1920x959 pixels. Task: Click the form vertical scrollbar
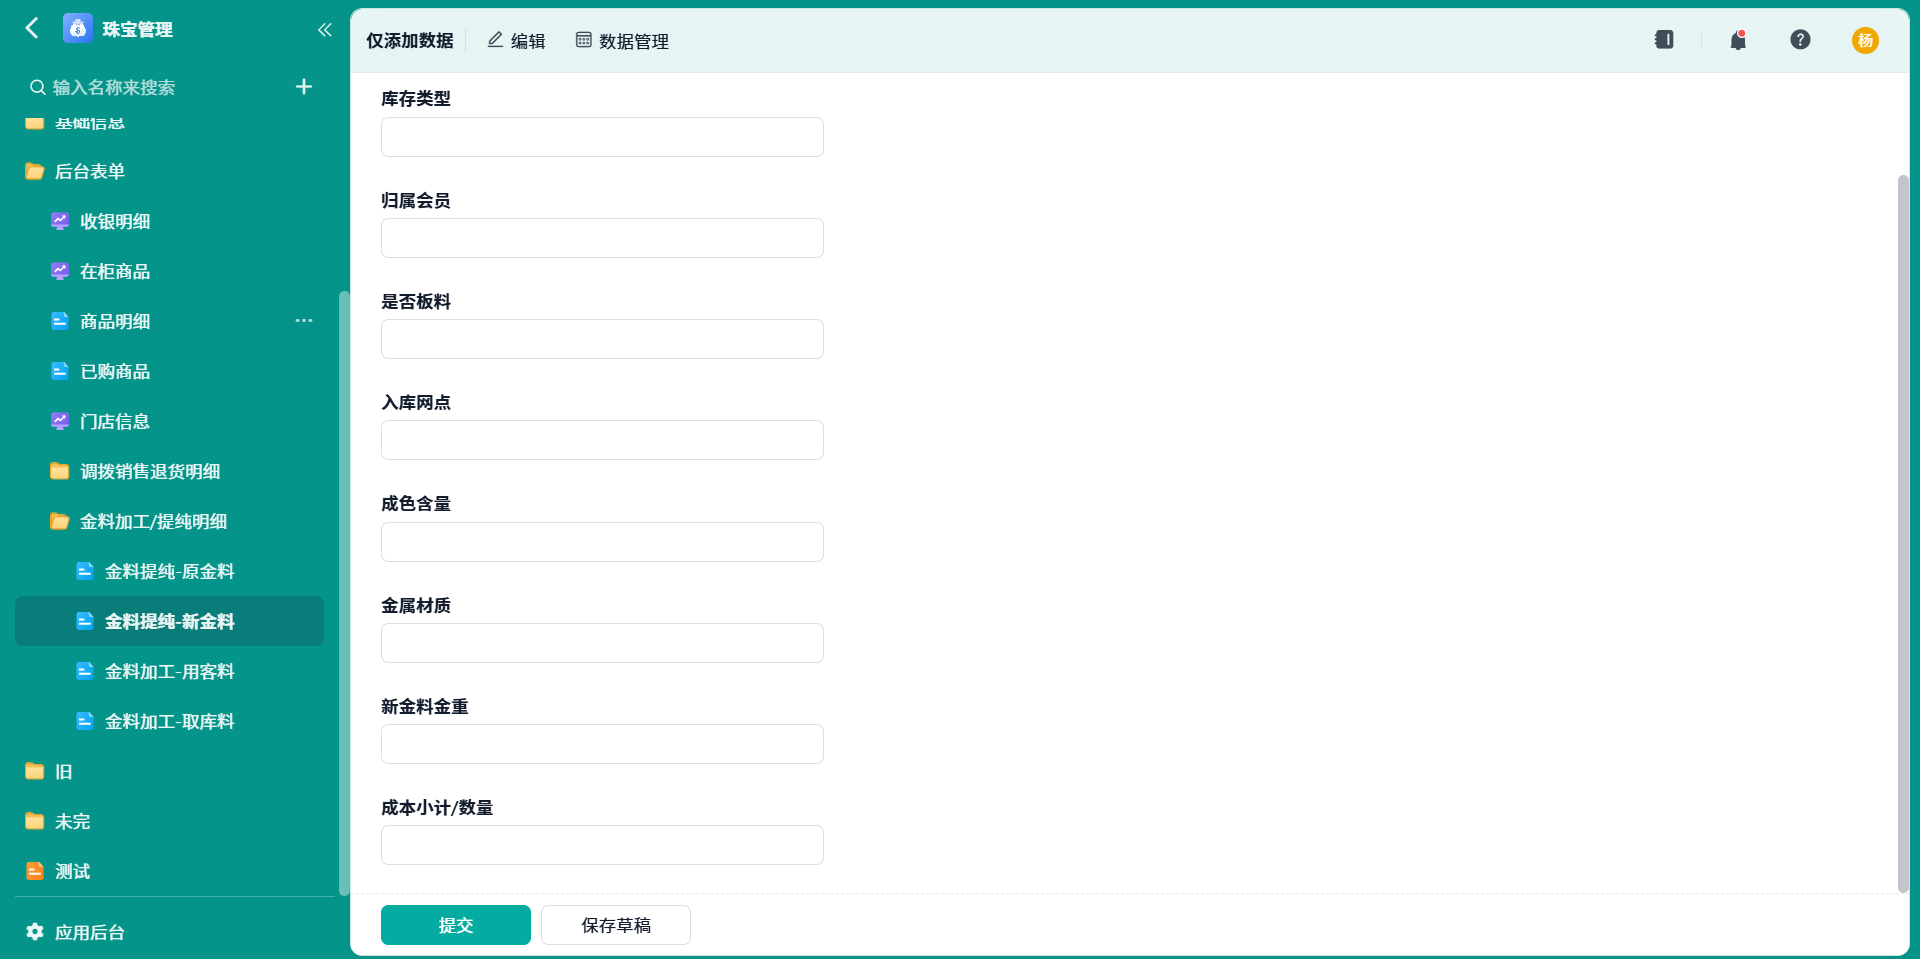(1903, 533)
